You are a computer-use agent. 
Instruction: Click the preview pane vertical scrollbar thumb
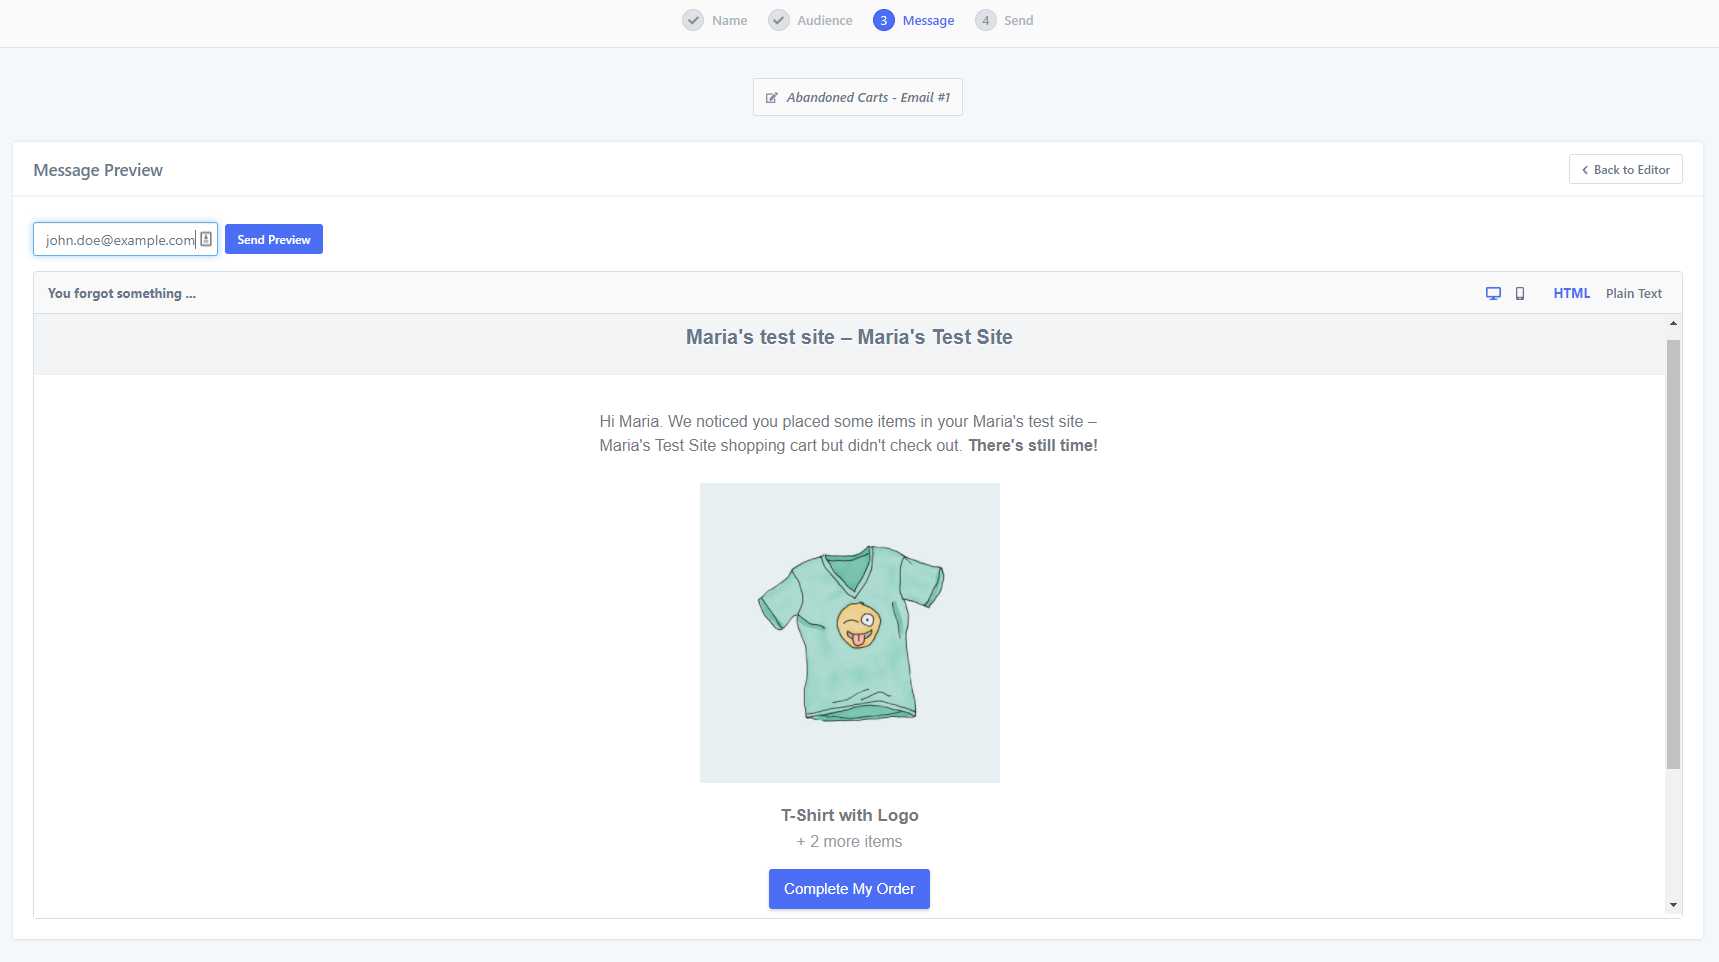1673,554
